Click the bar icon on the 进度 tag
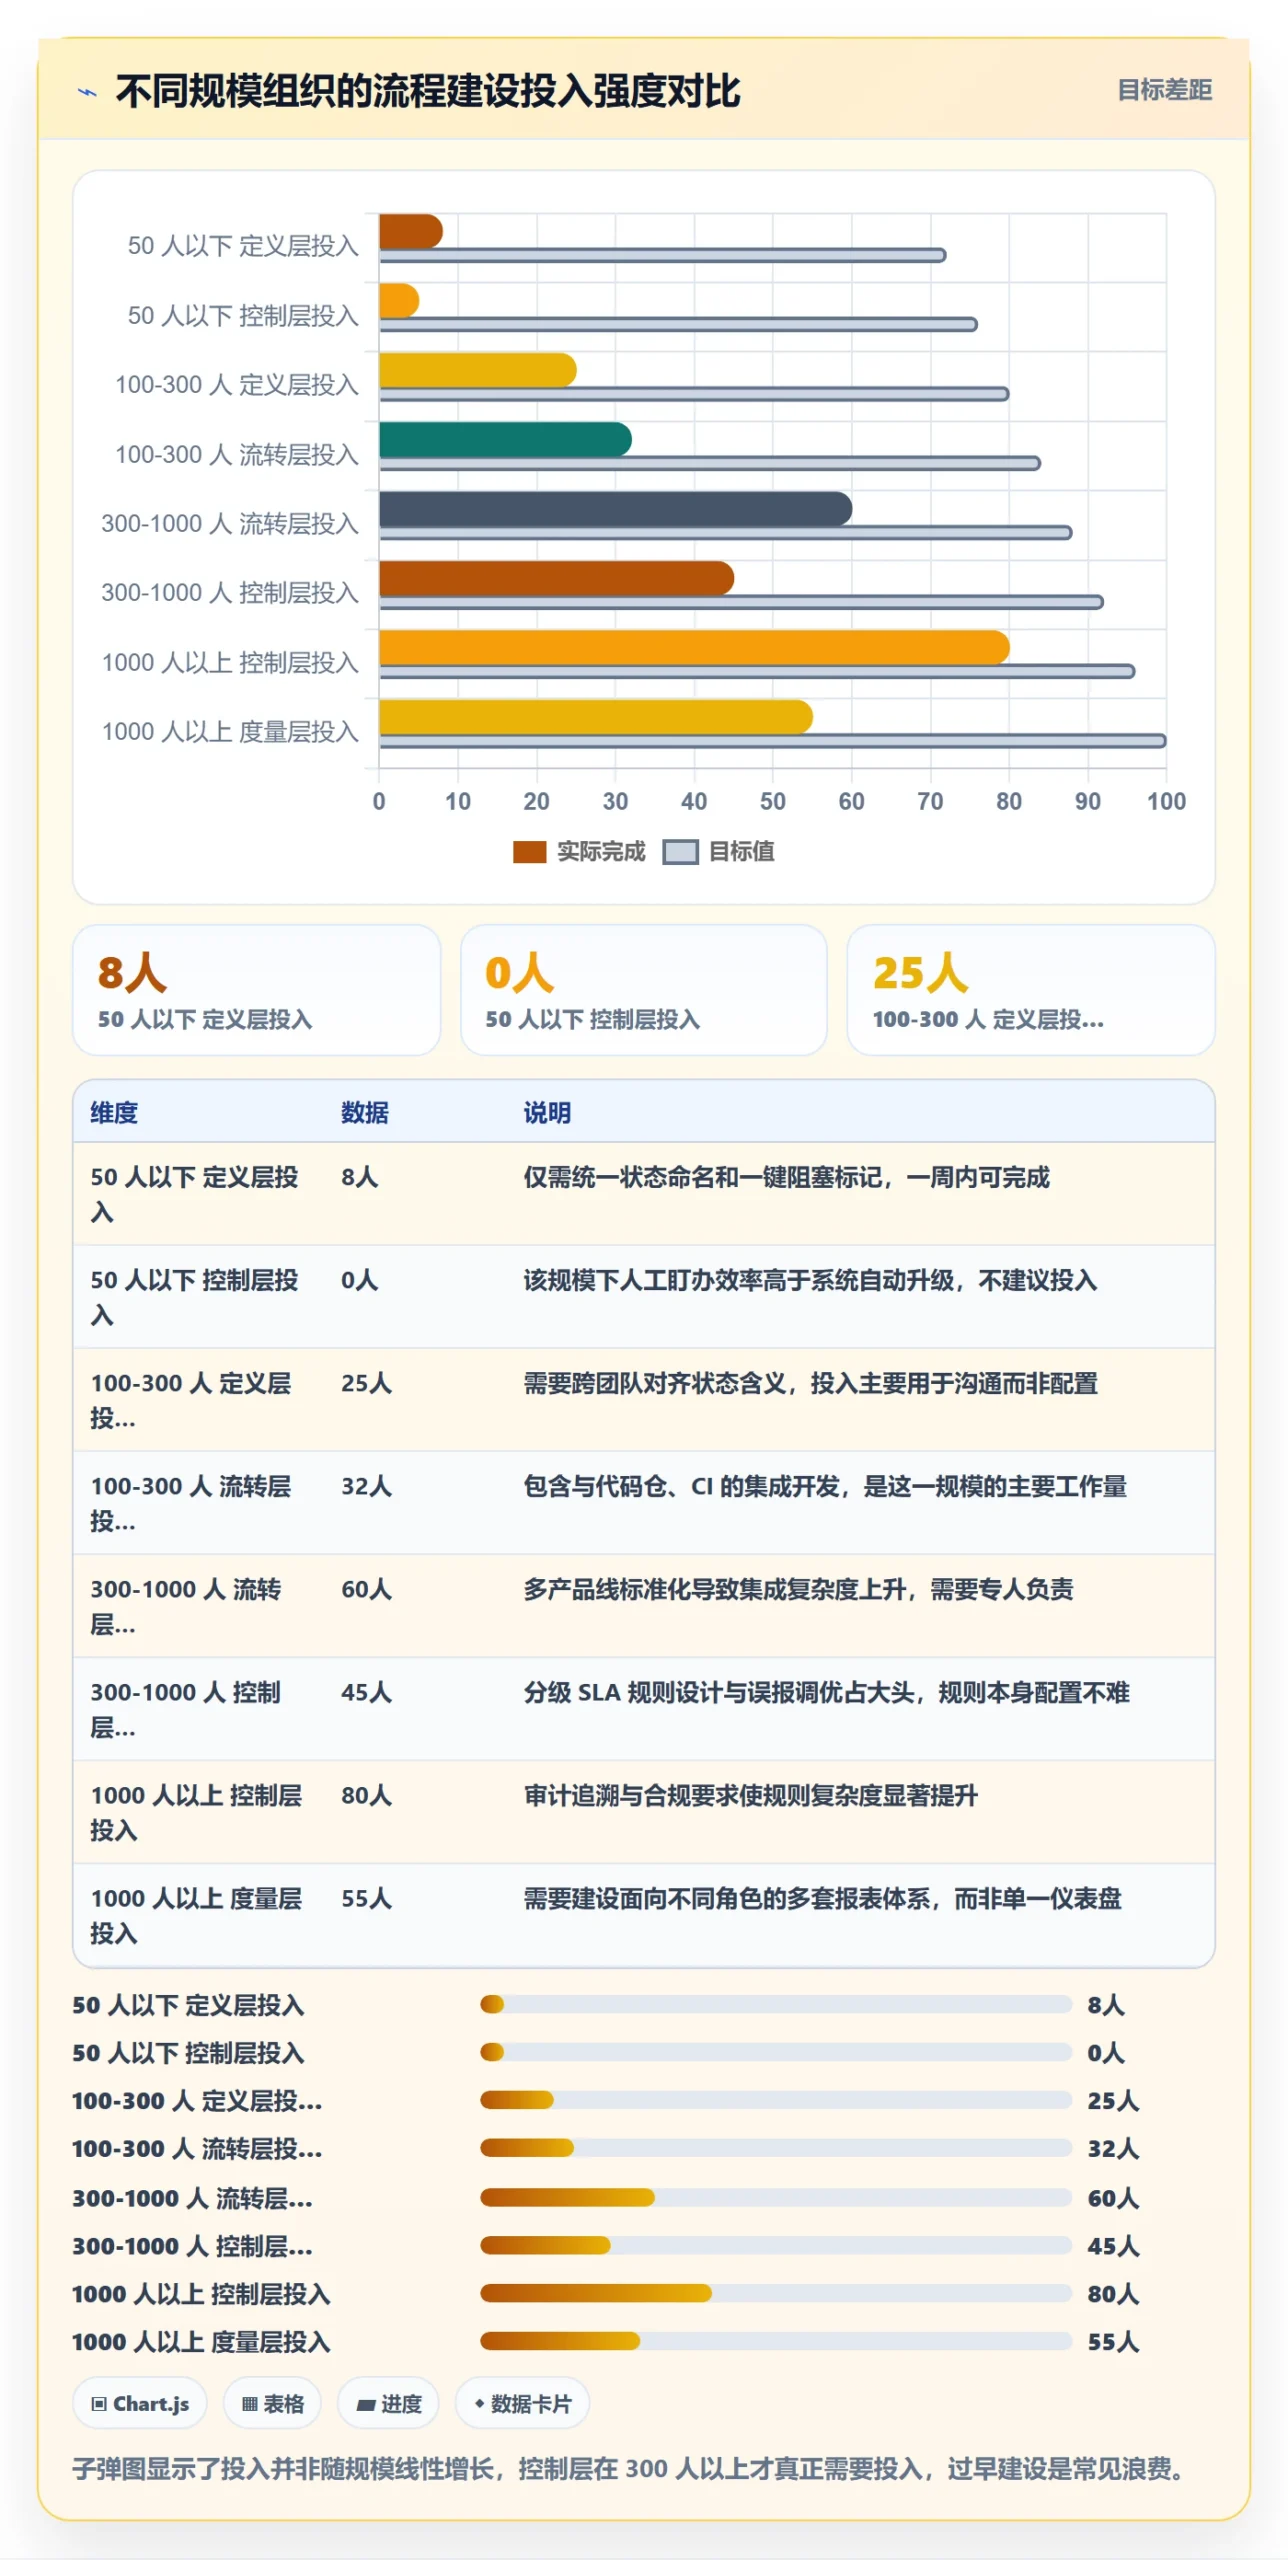 click(366, 2403)
